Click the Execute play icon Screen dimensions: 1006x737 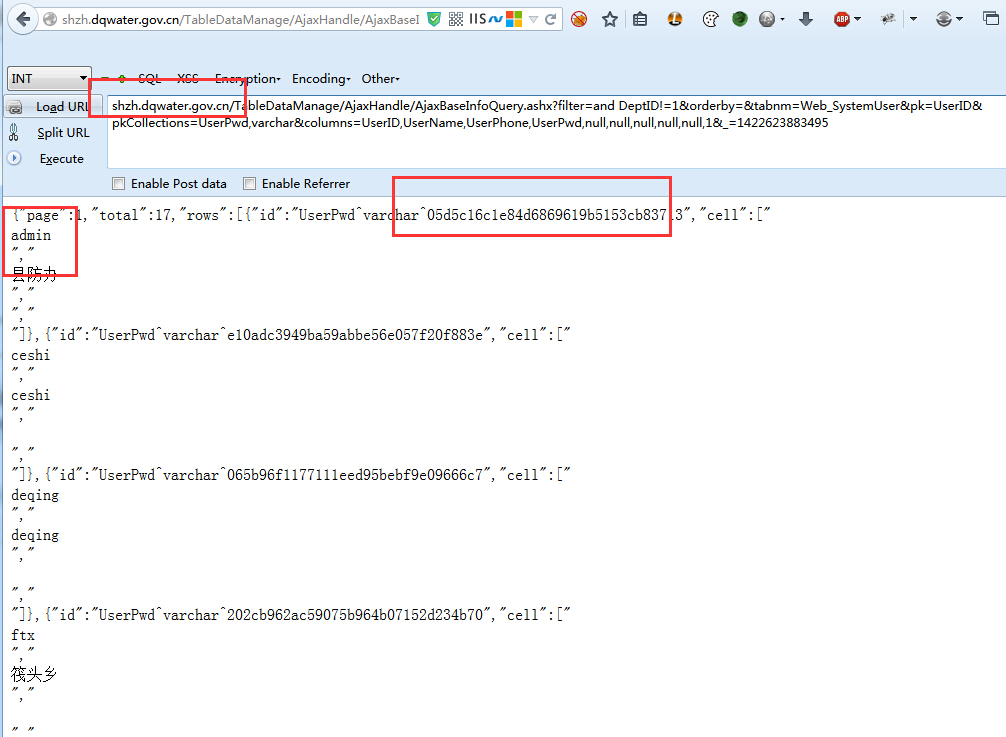click(14, 158)
